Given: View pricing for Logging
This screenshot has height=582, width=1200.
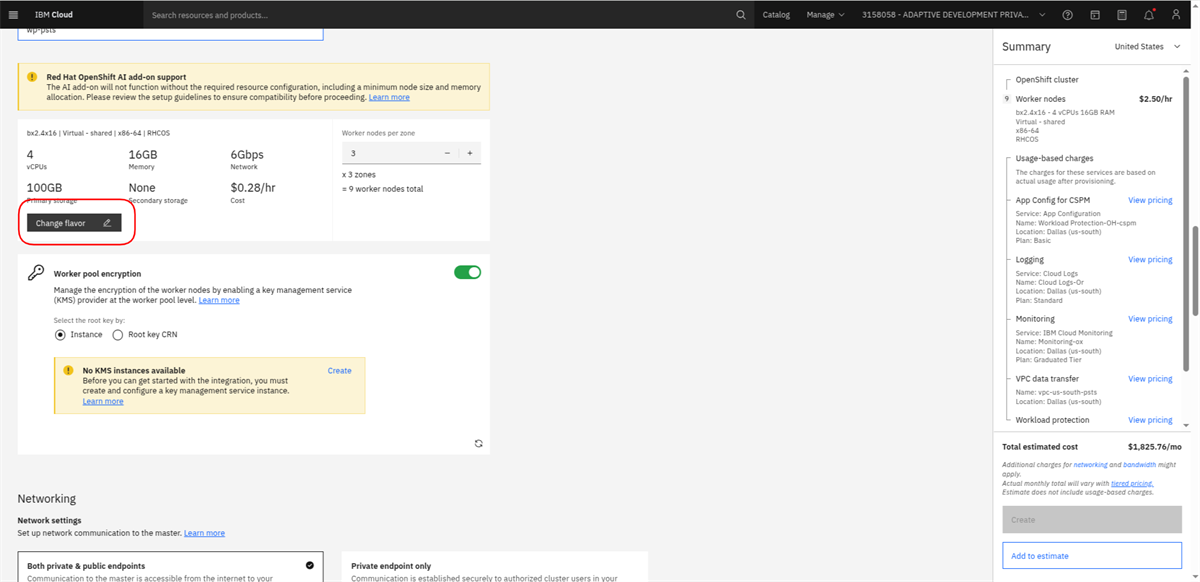Looking at the screenshot, I should (x=1150, y=260).
